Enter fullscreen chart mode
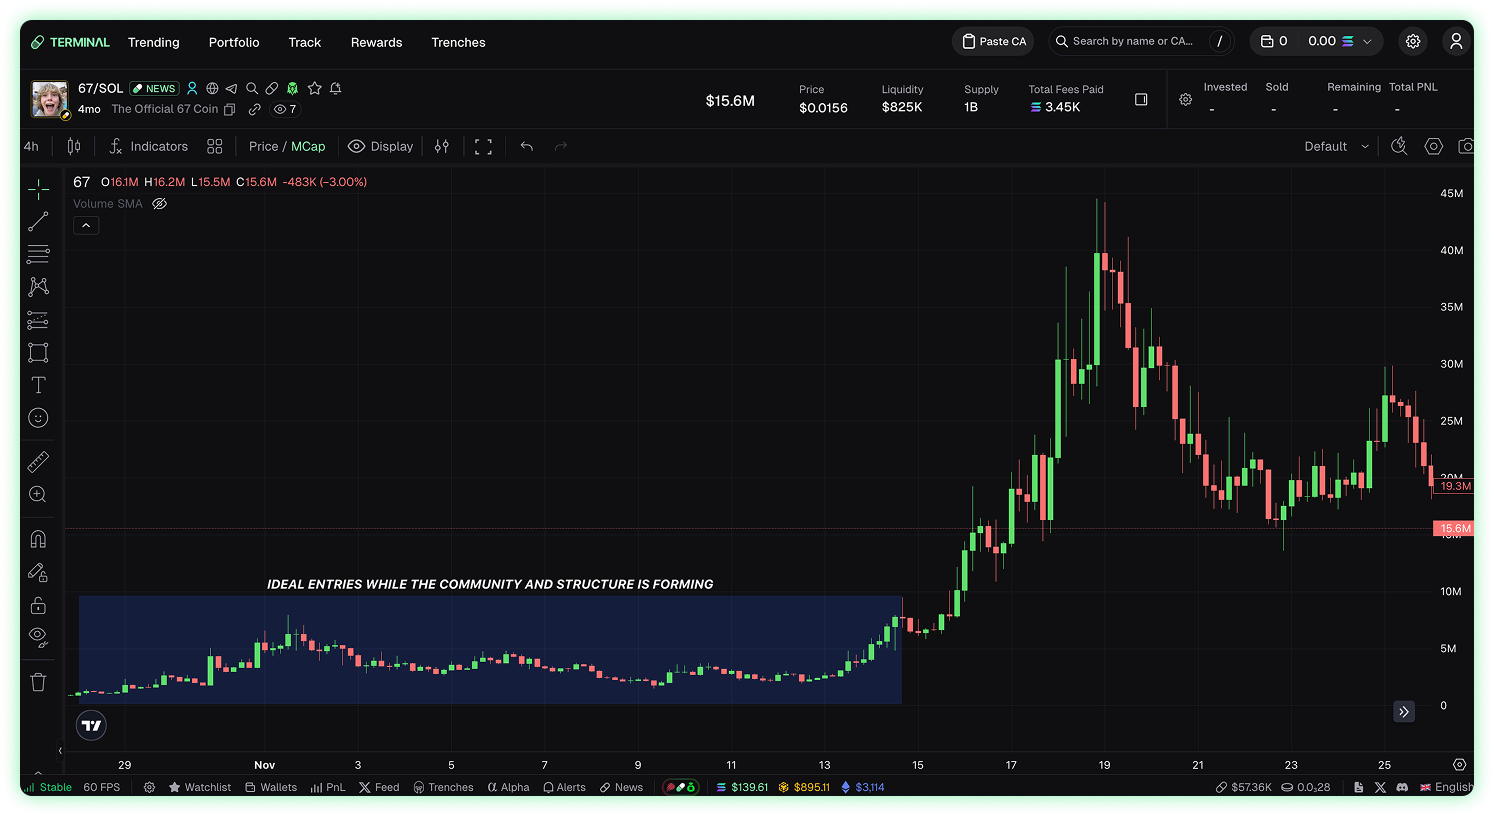The height and width of the screenshot is (816, 1494). pos(483,146)
